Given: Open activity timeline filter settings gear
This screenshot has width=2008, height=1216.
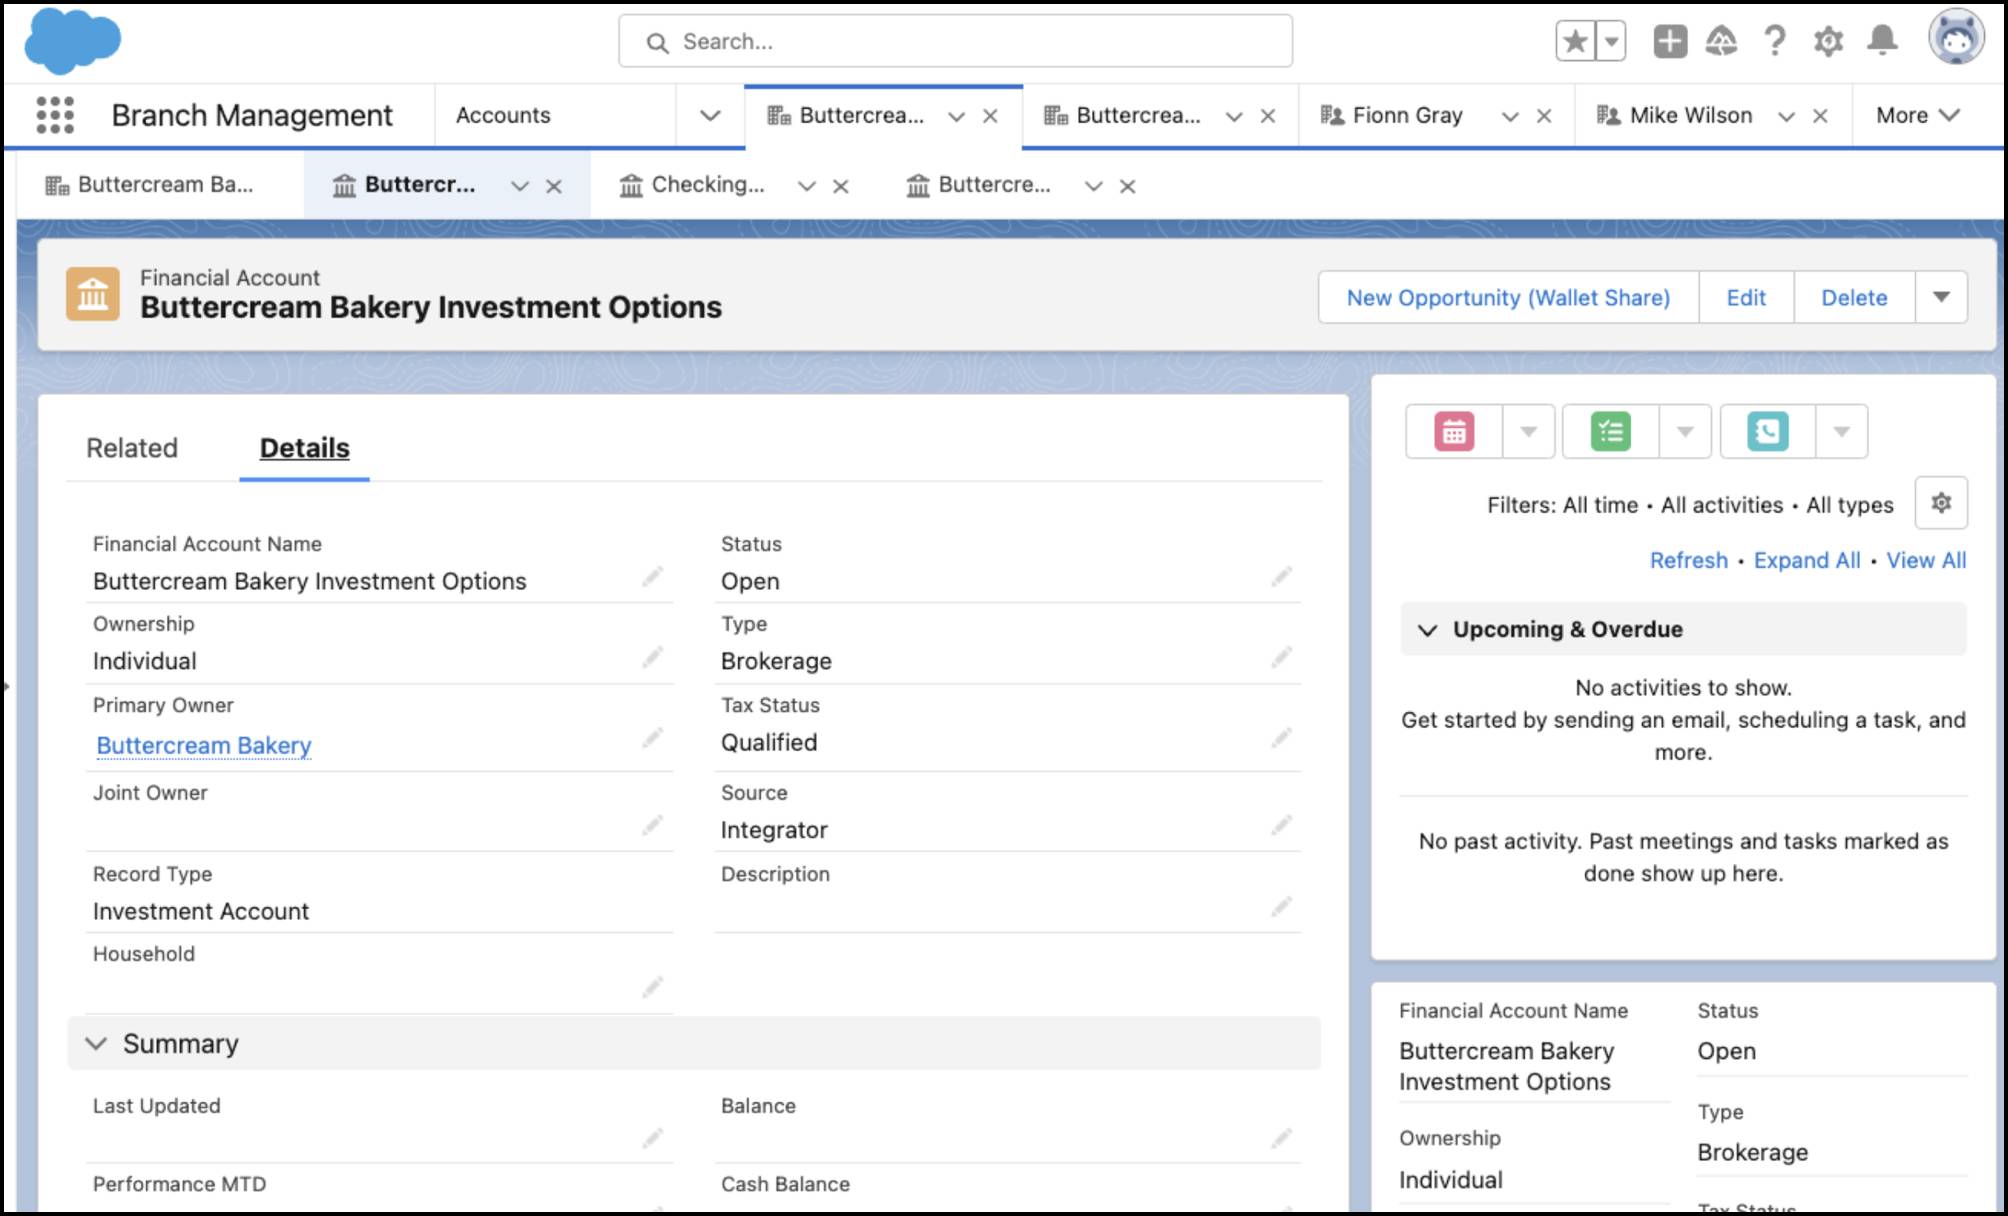Looking at the screenshot, I should tap(1941, 503).
